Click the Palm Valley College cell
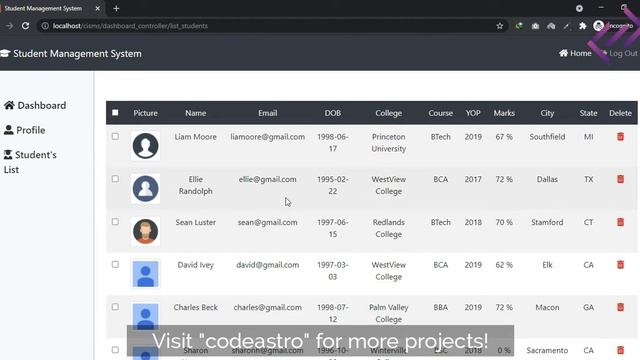The image size is (640, 360). (x=389, y=313)
